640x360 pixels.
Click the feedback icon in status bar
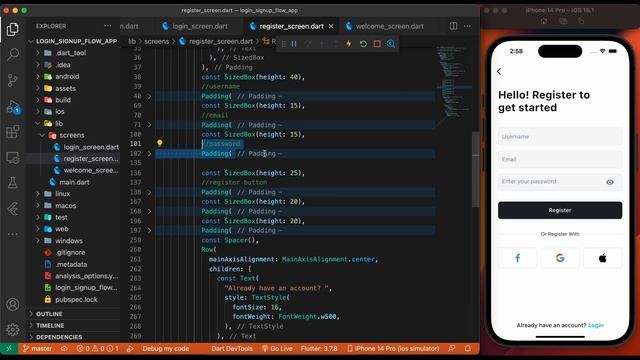[451, 349]
